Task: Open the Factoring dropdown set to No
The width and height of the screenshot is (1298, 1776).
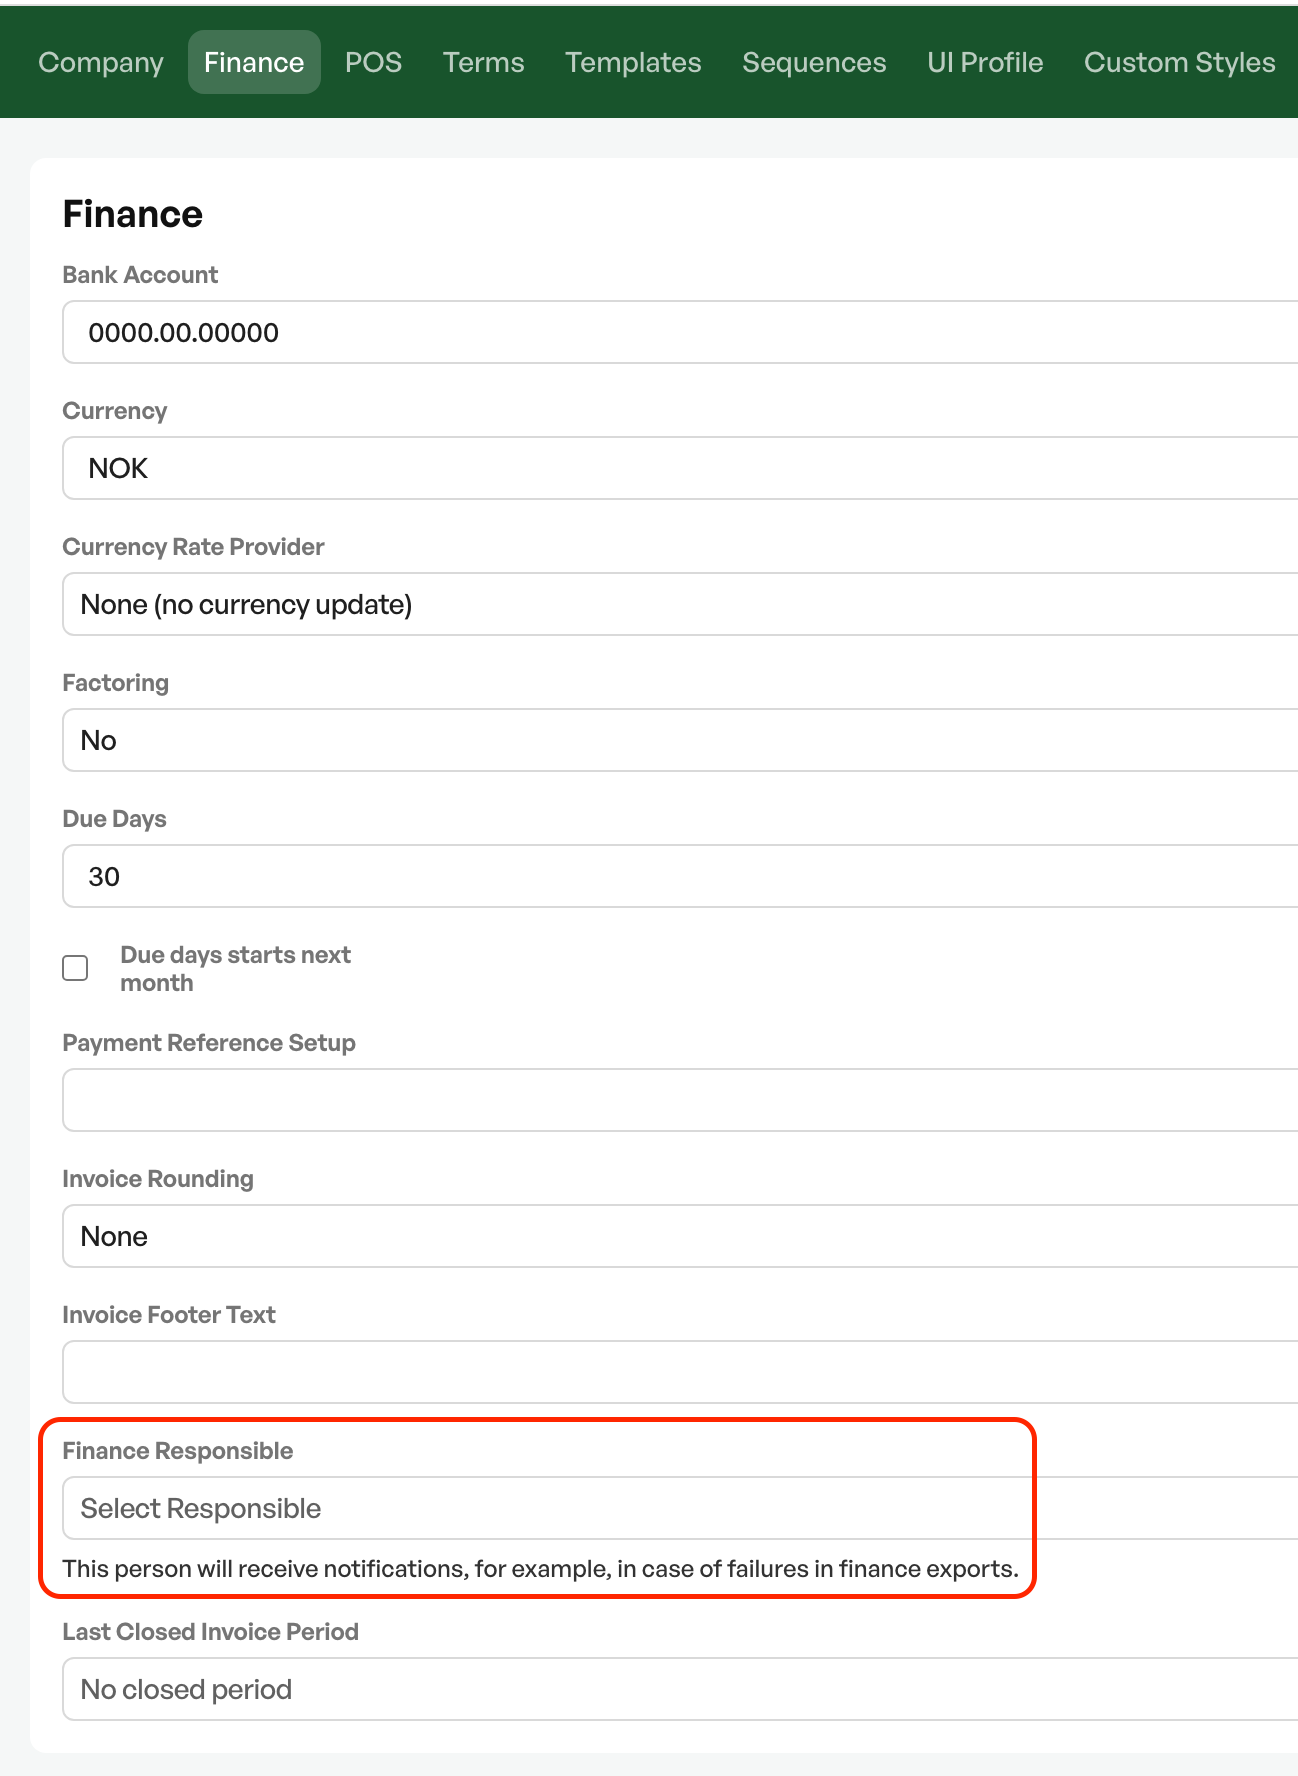Action: tap(680, 740)
